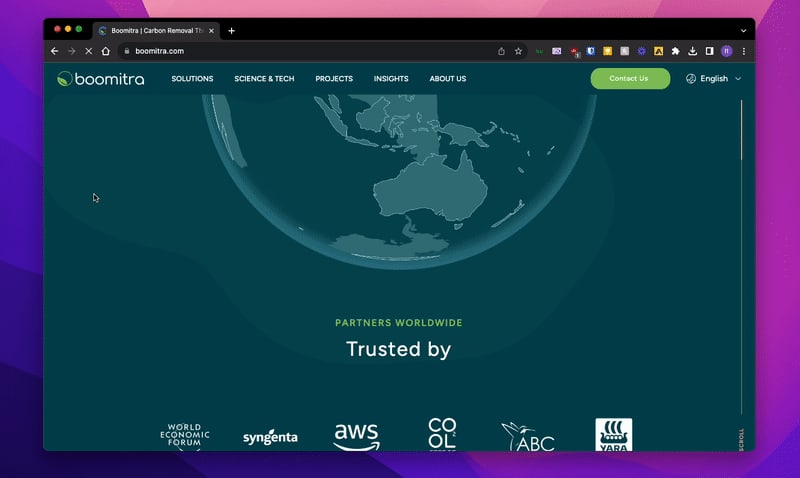Image resolution: width=800 pixels, height=478 pixels.
Task: Open the blue shield extension
Action: [591, 51]
